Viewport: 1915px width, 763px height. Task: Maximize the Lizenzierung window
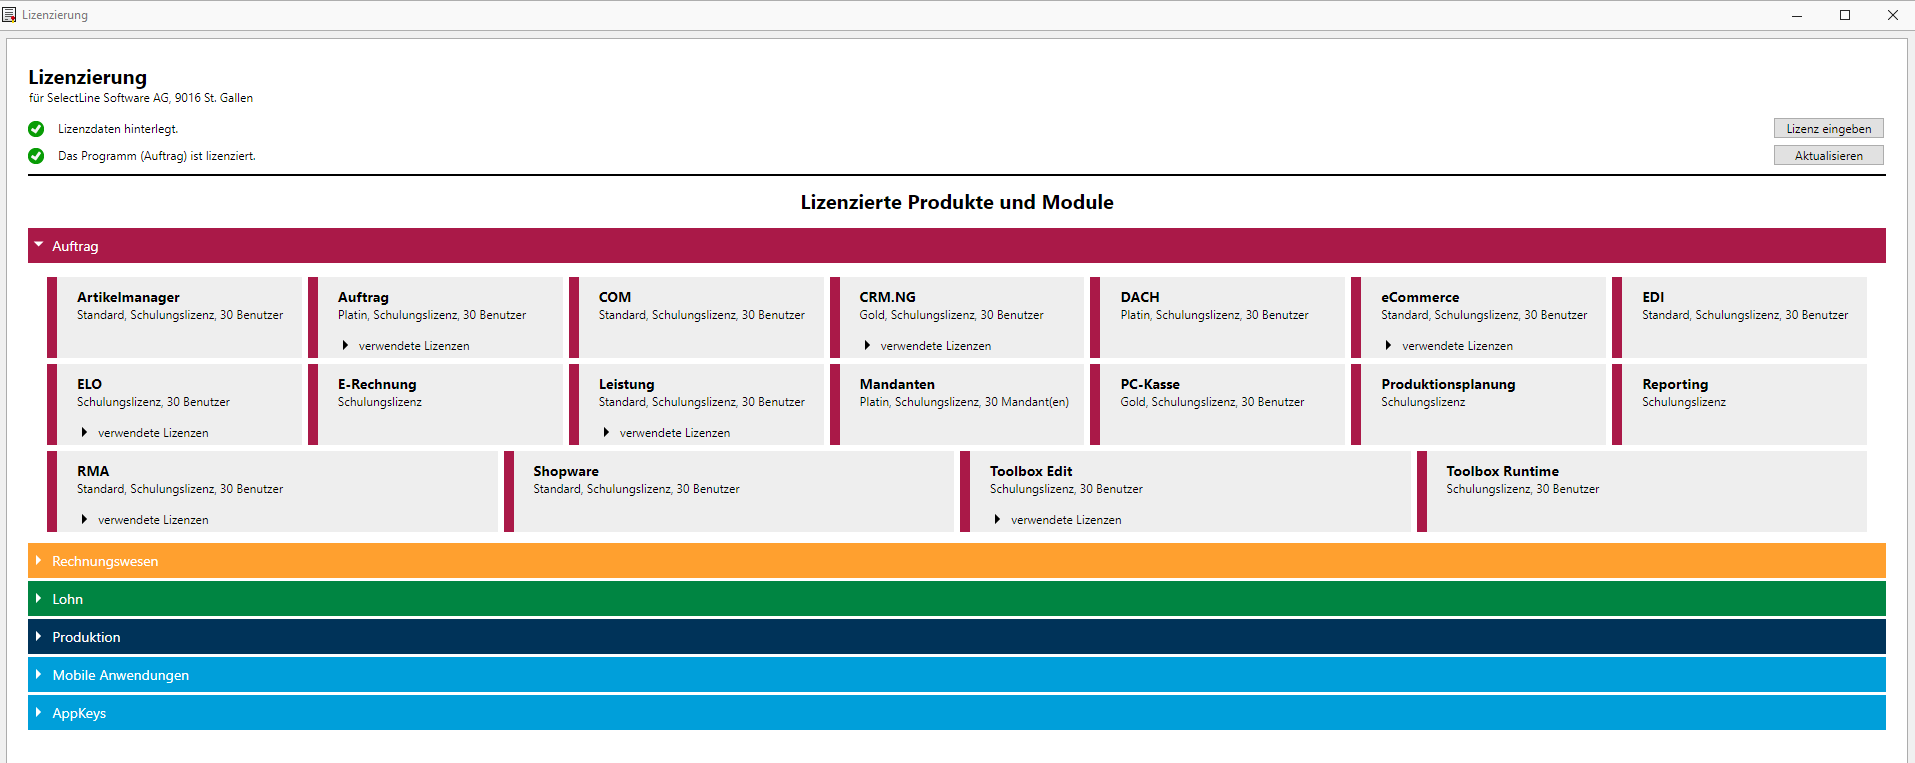[1845, 15]
